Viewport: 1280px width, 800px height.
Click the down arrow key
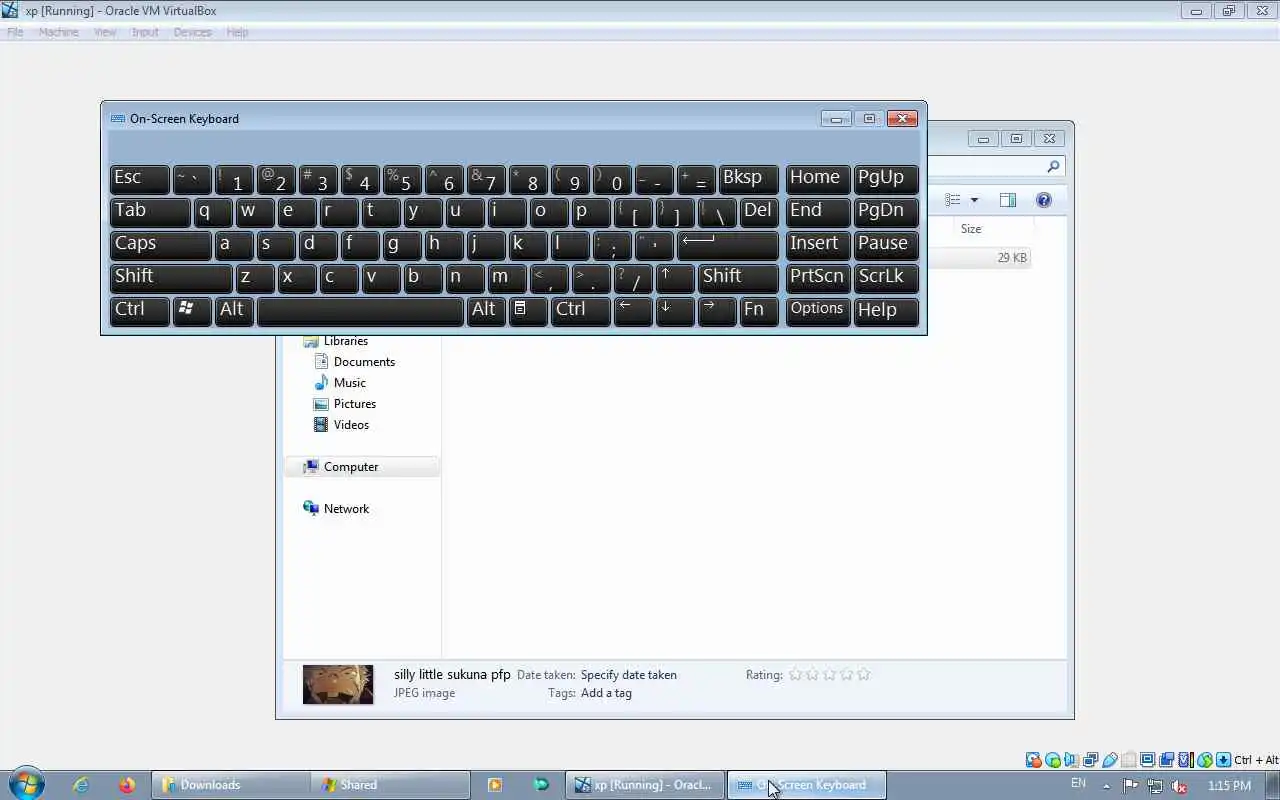675,311
